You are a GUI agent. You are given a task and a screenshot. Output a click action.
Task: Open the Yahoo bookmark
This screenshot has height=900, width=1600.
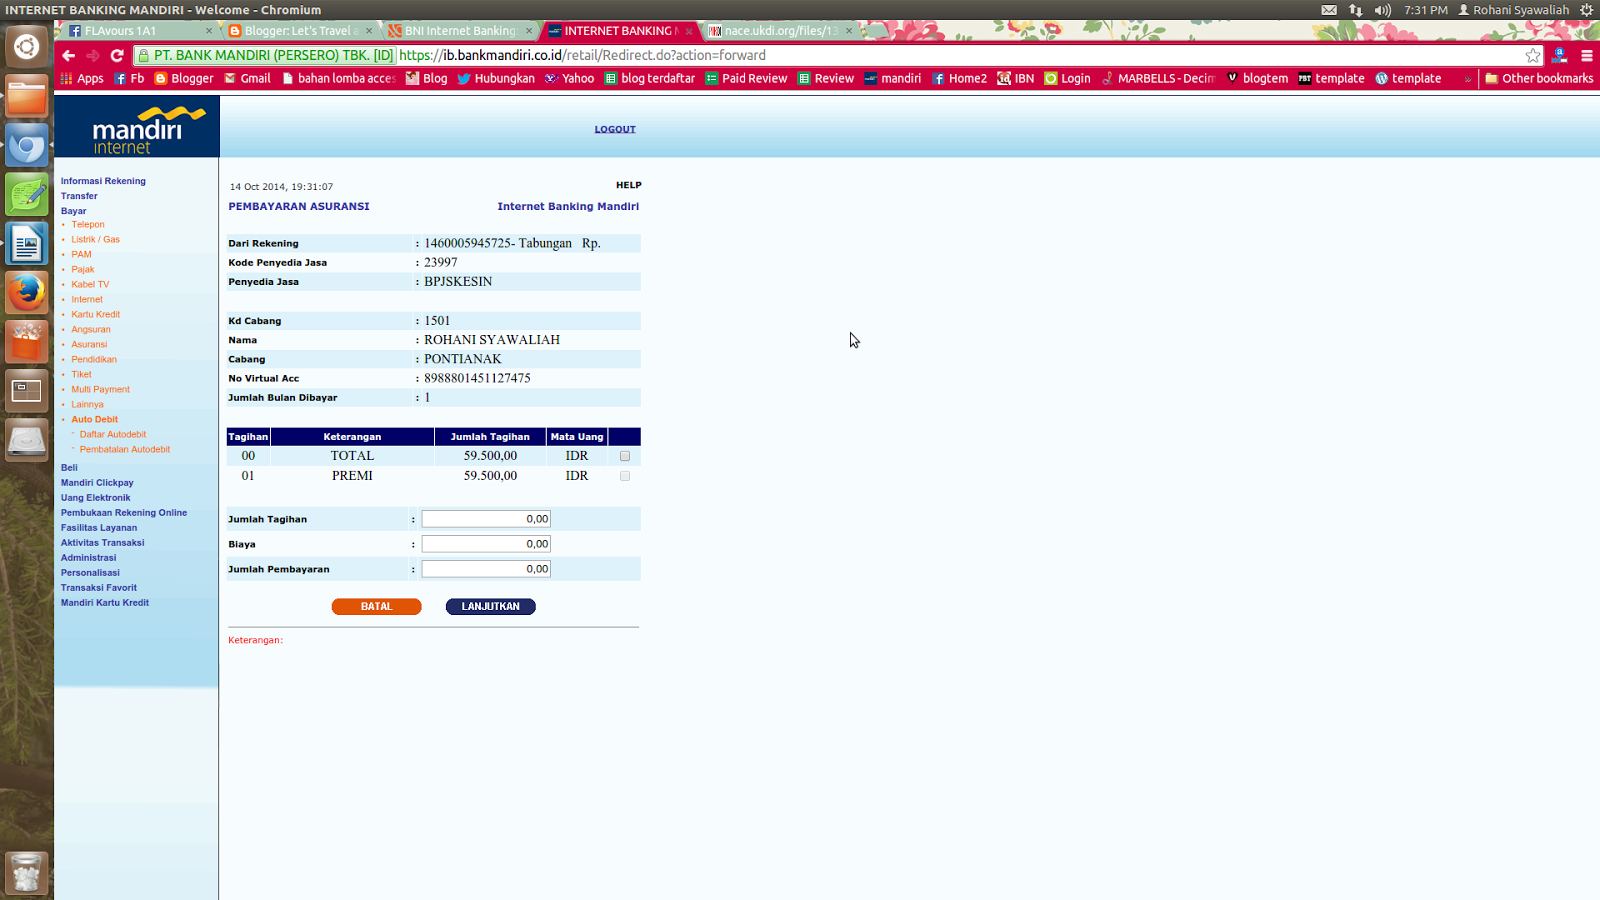(569, 78)
